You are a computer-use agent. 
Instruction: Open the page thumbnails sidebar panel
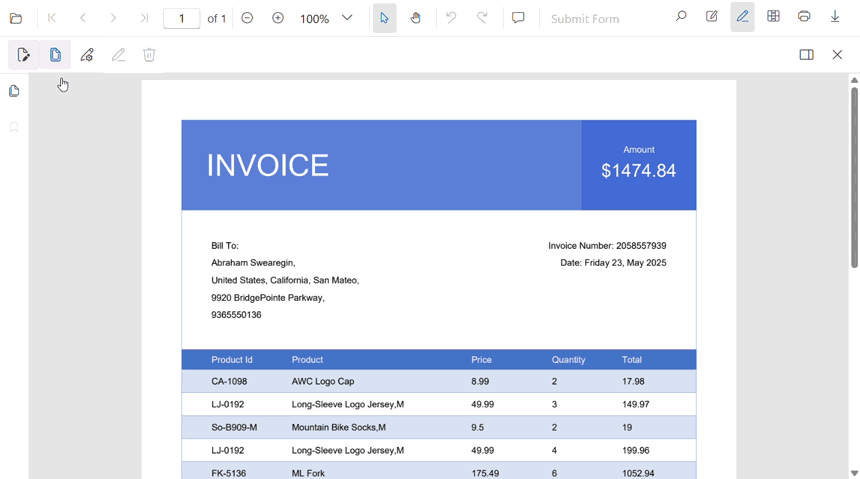coord(14,91)
